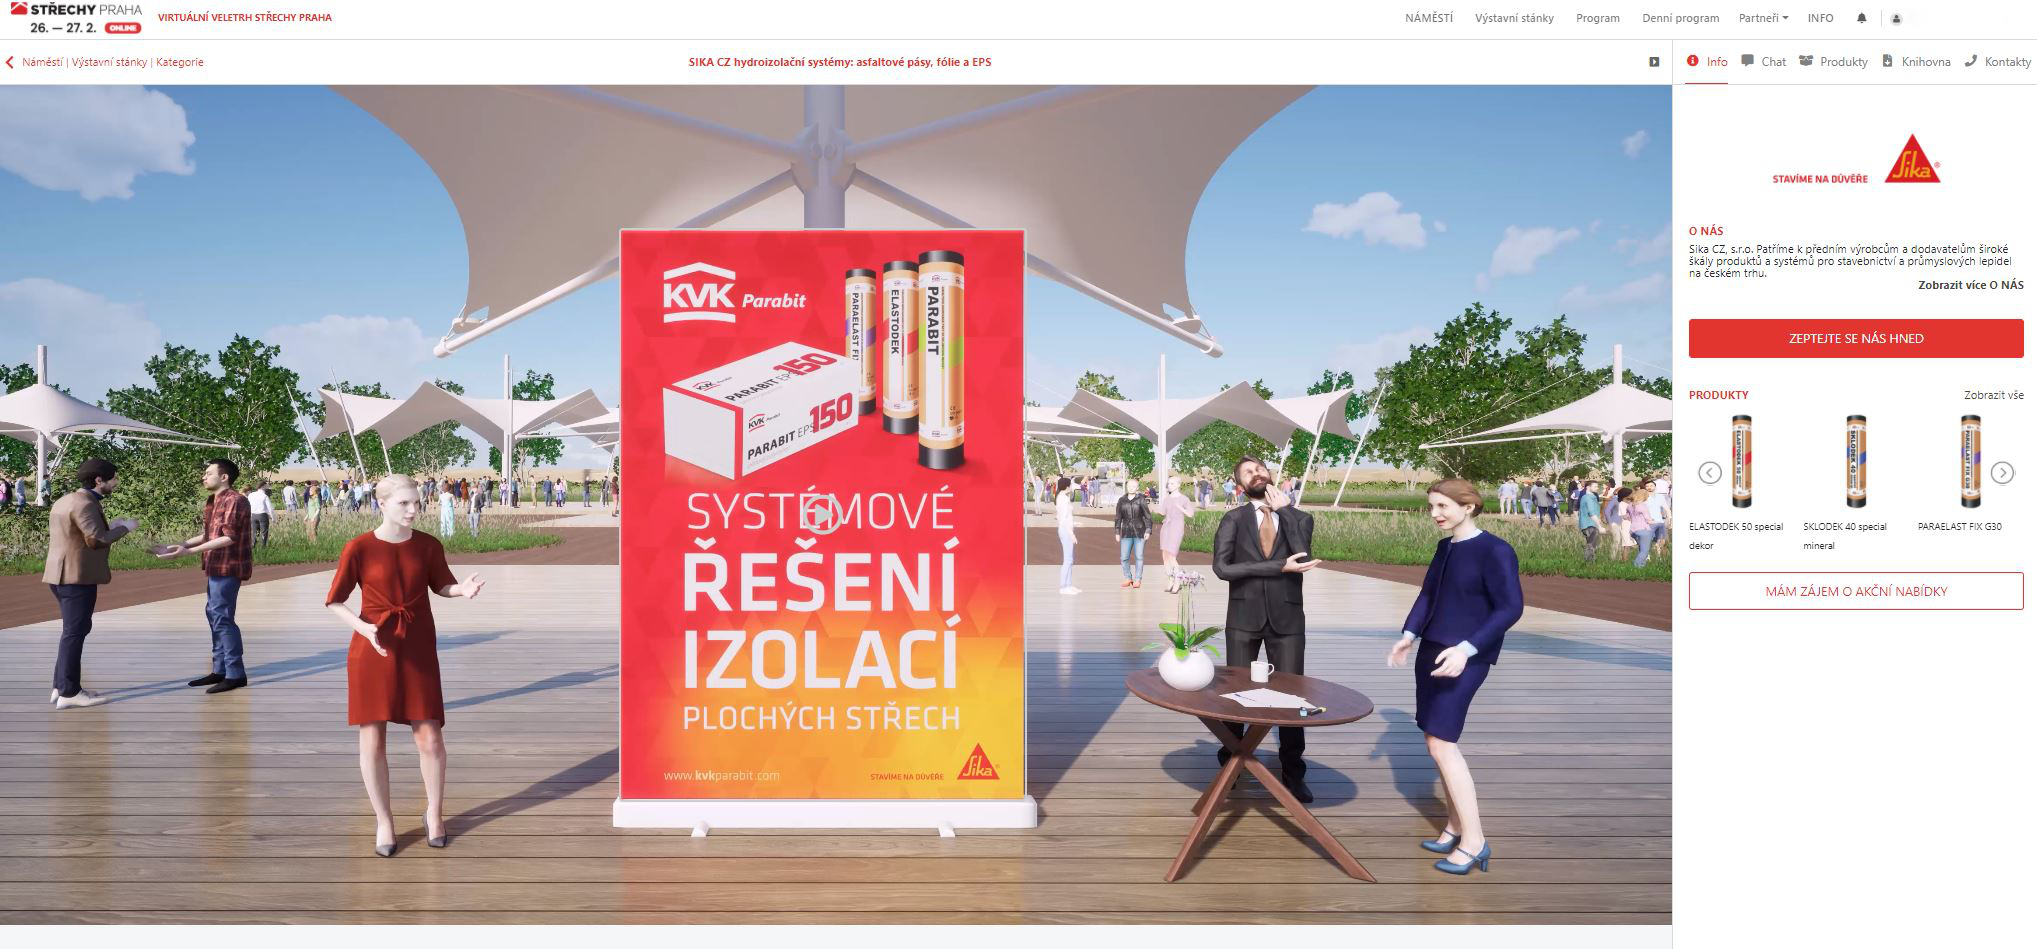Switch to the Chat tab
This screenshot has height=949, width=2037.
[1763, 62]
